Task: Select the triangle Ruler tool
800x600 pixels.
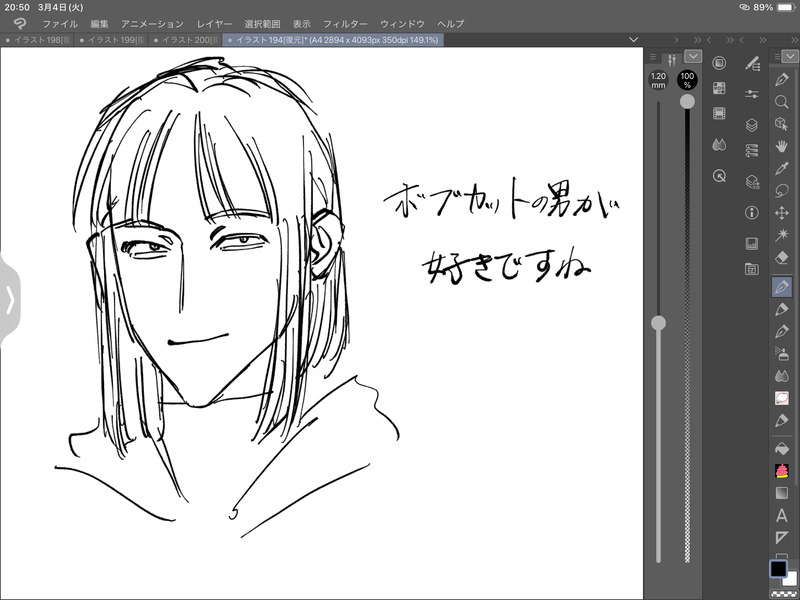Action: pos(782,537)
